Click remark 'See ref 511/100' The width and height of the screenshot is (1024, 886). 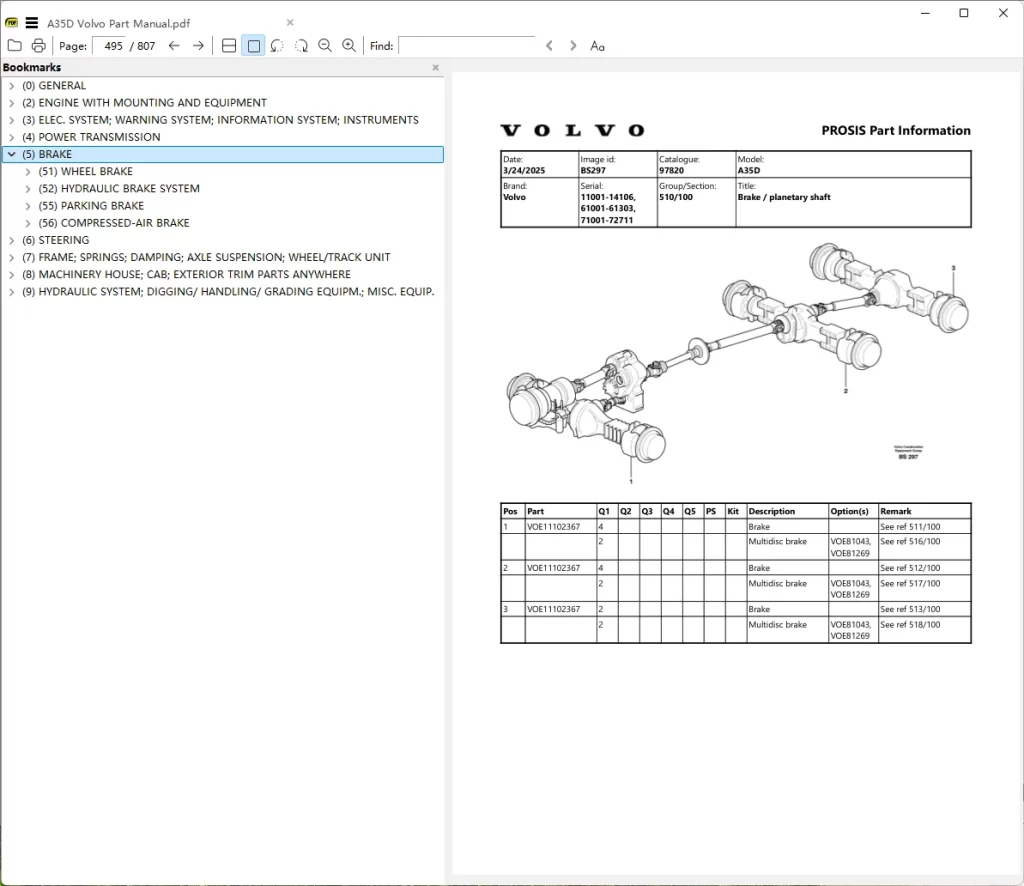click(x=910, y=527)
